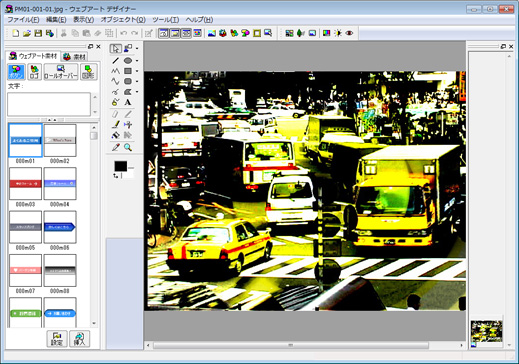
Task: Click the New file icon
Action: click(15, 33)
